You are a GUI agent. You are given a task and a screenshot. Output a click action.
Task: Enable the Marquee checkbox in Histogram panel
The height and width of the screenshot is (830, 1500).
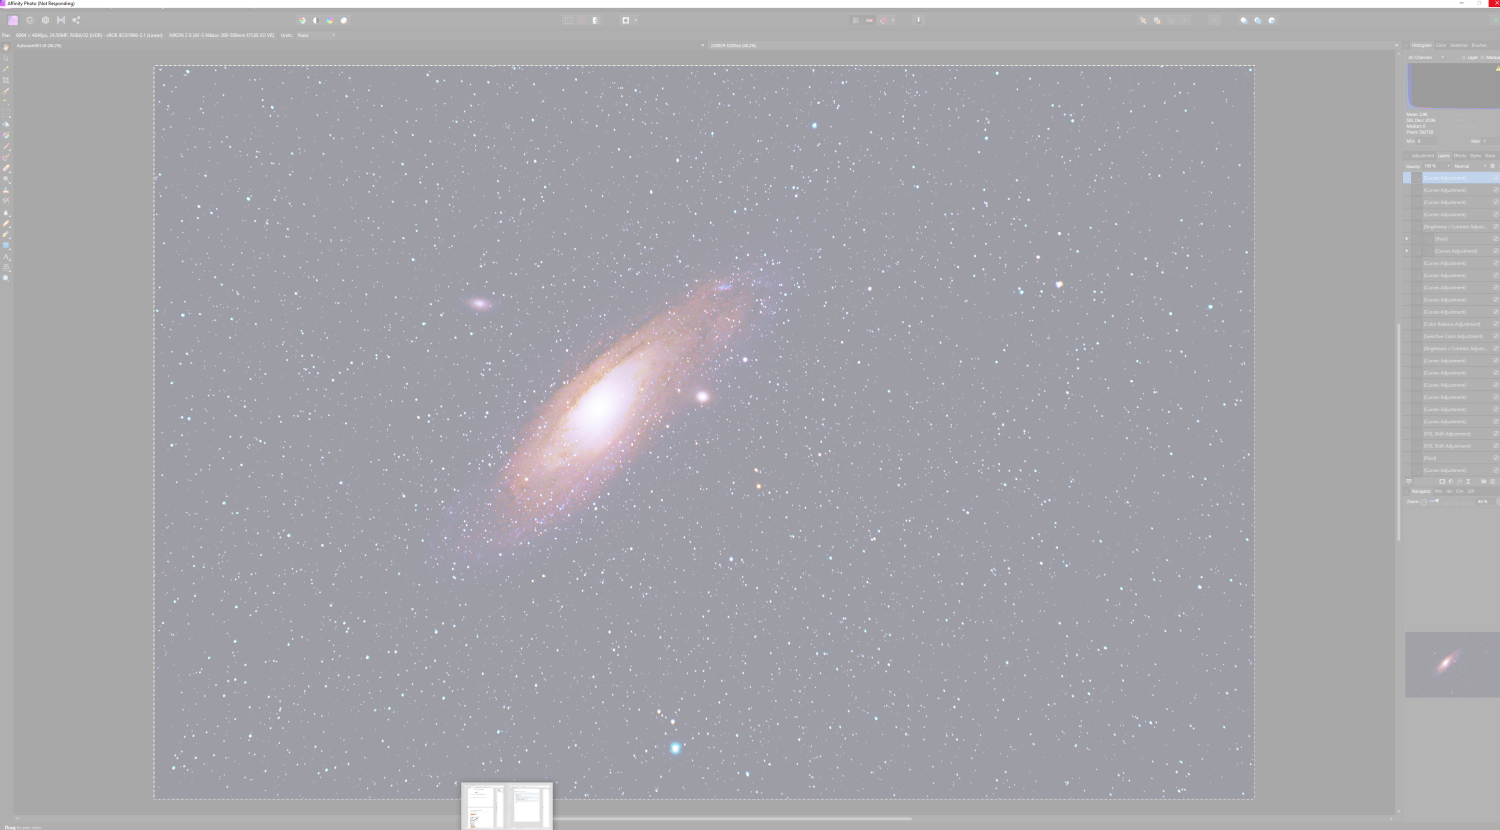(x=1482, y=58)
